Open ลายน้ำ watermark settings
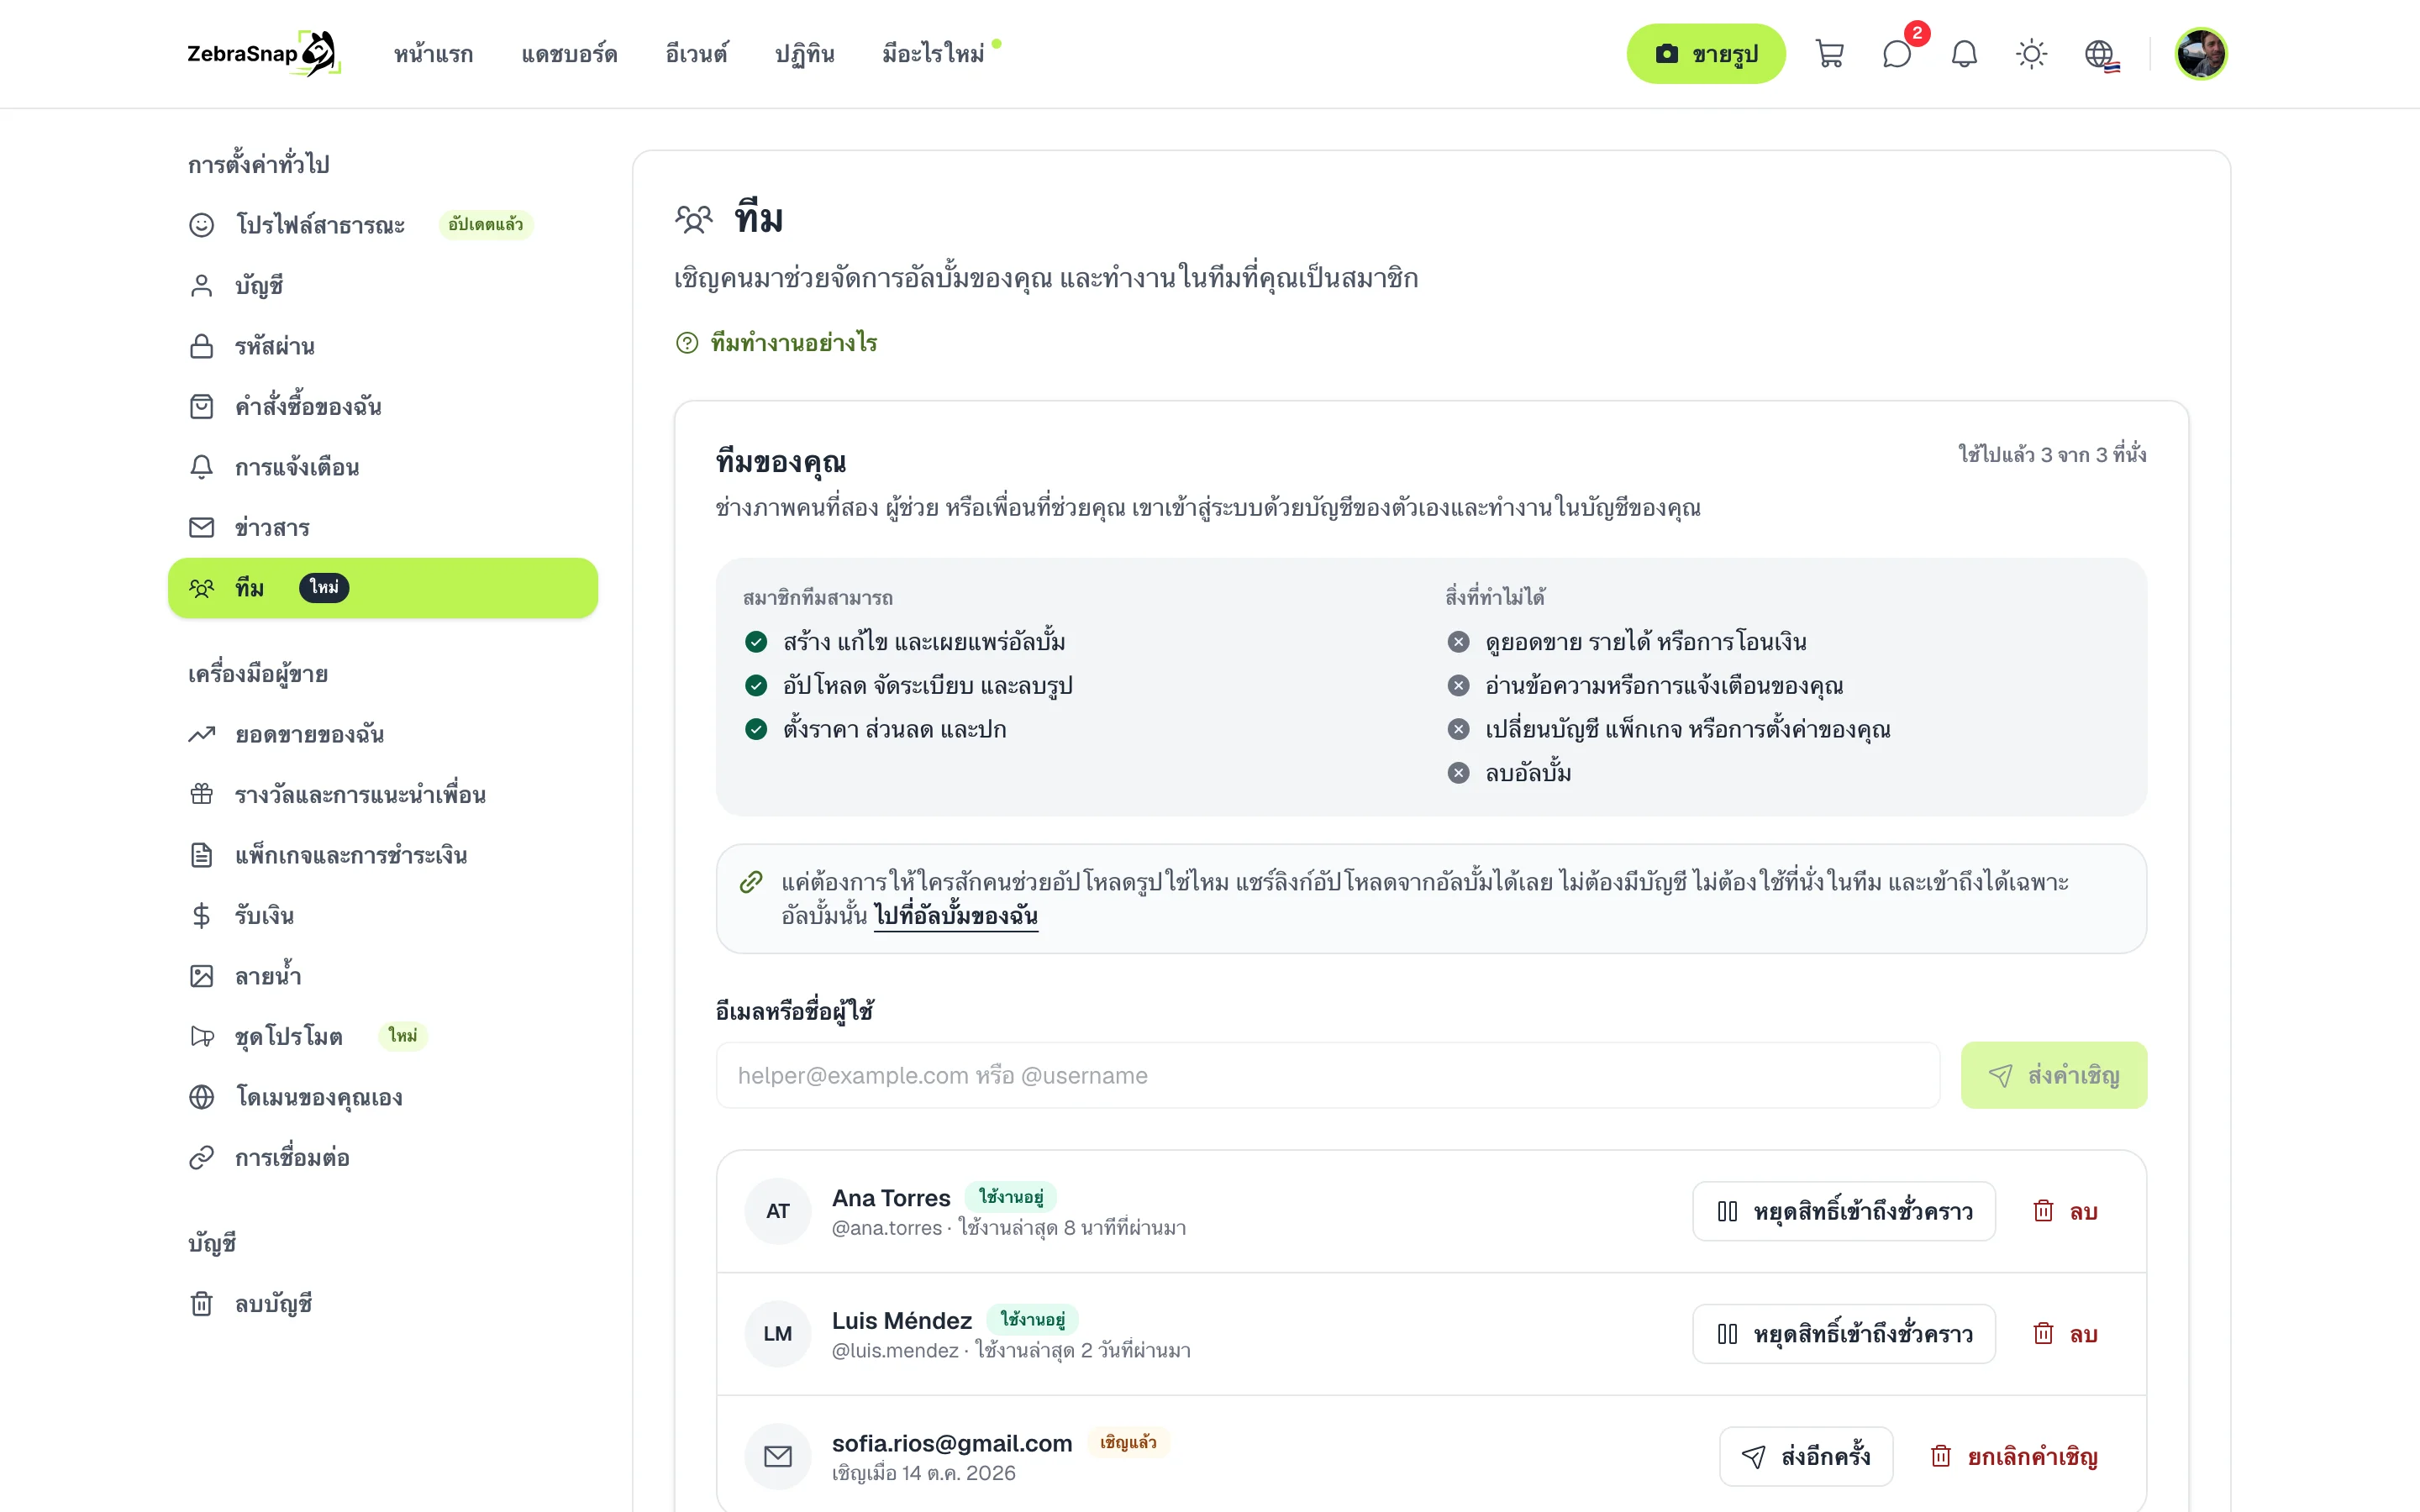Image resolution: width=2420 pixels, height=1512 pixels. [x=383, y=976]
